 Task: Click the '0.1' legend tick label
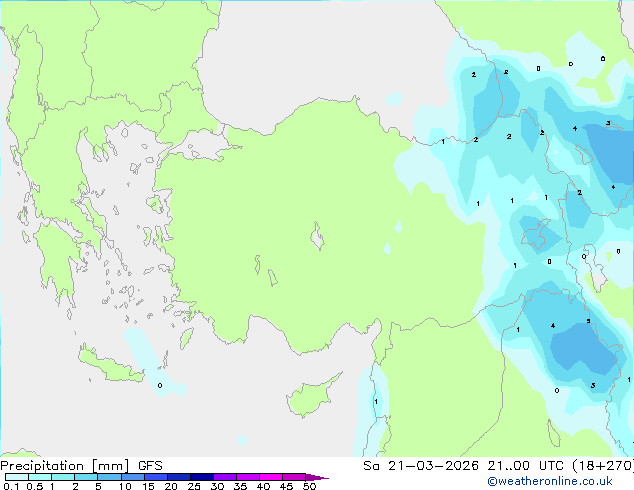pyautogui.click(x=11, y=486)
